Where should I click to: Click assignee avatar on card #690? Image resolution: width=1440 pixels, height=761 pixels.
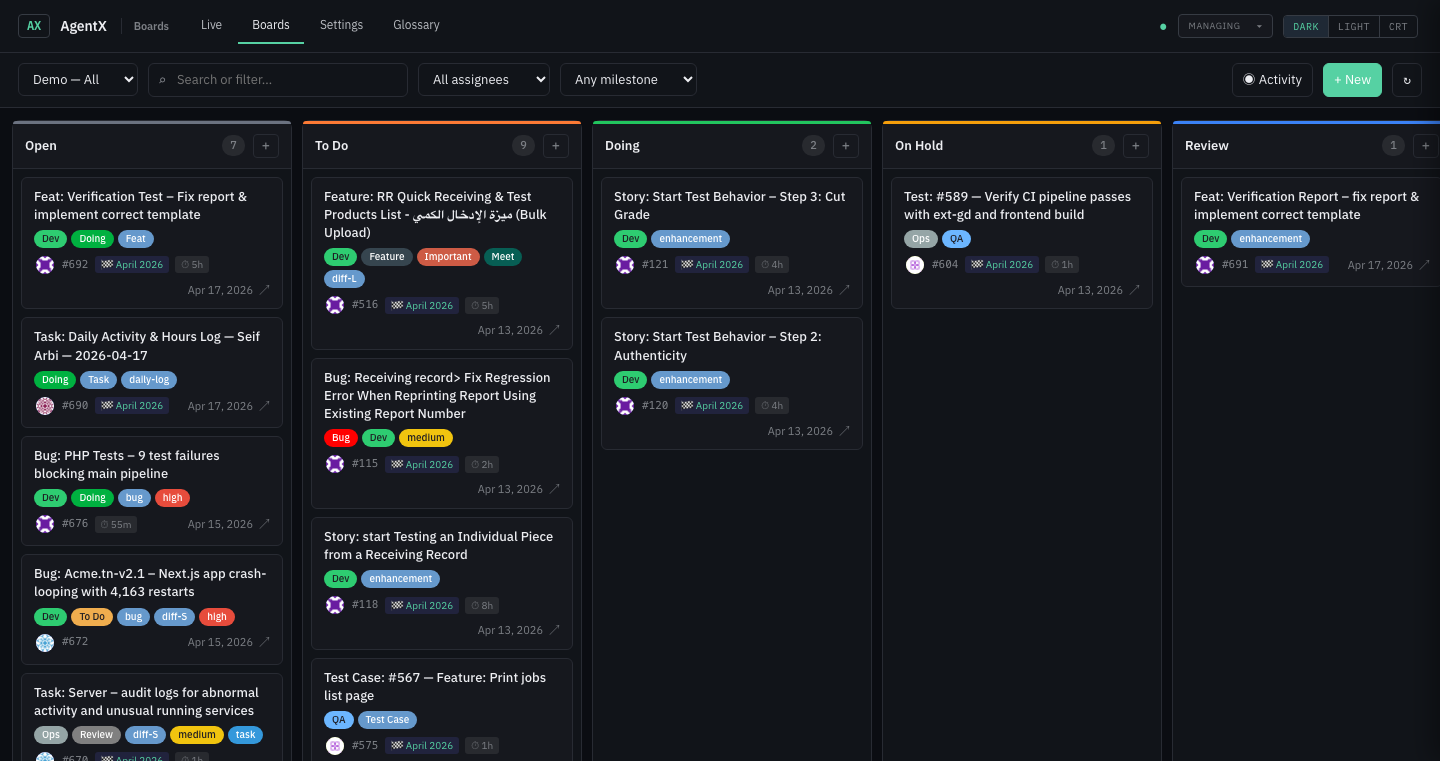tap(45, 406)
